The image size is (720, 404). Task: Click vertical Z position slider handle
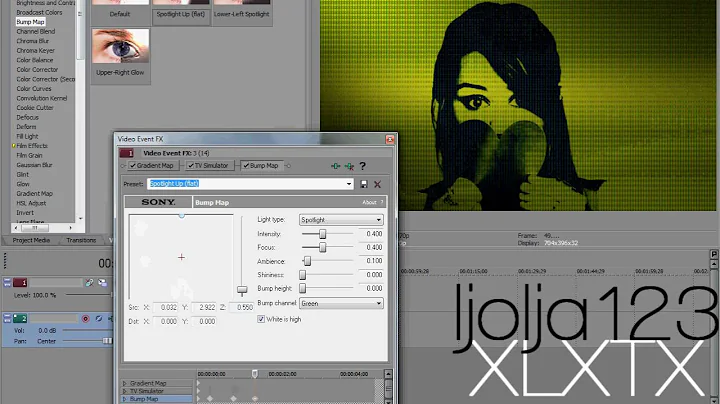242,289
